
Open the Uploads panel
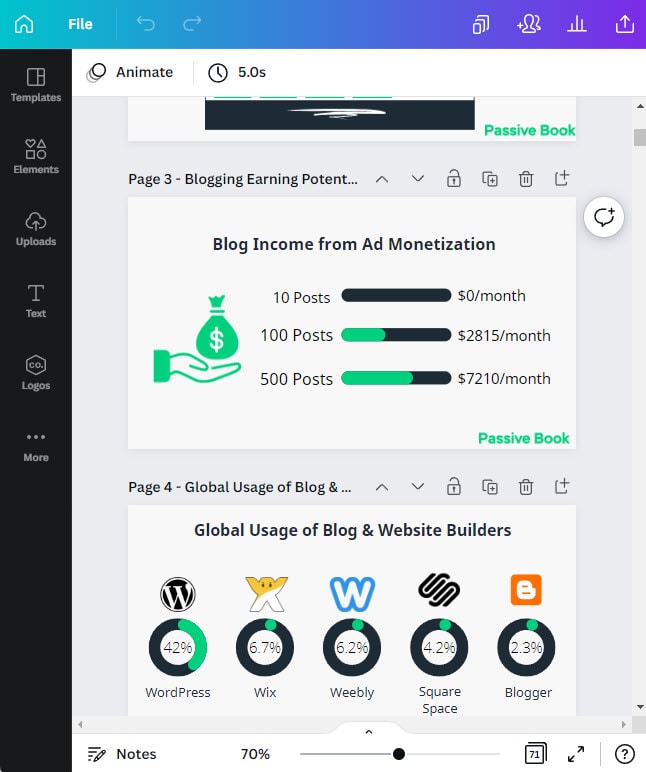coord(36,229)
